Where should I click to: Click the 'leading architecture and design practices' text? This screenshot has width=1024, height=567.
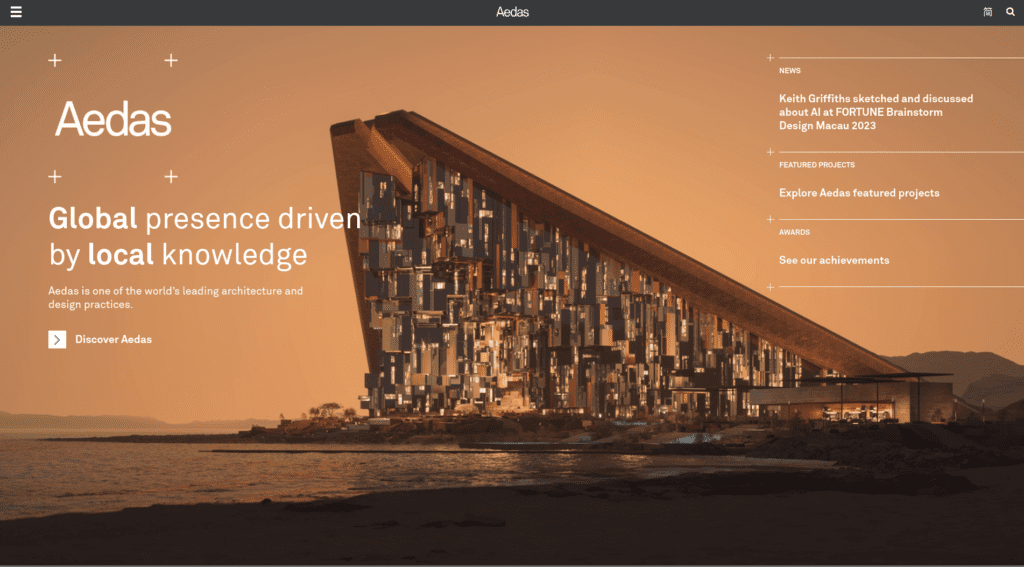click(176, 297)
